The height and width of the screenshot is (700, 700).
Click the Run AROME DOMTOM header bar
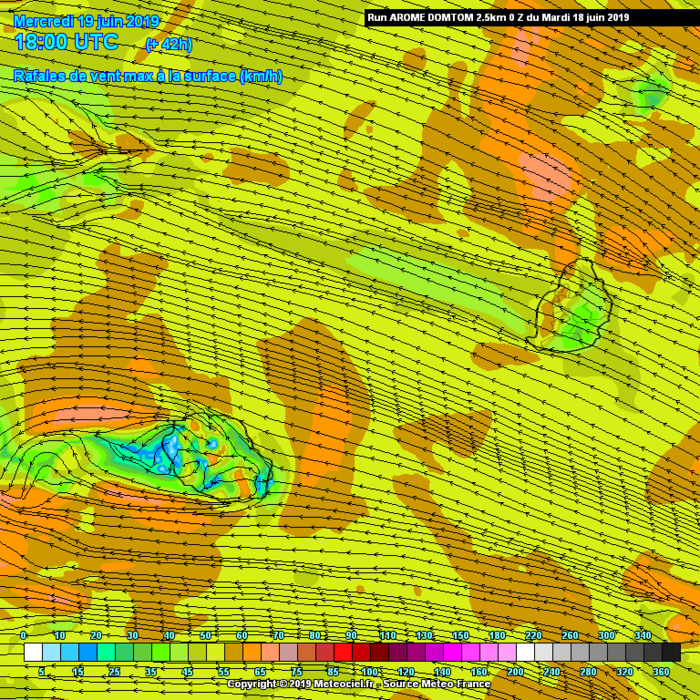tap(498, 17)
